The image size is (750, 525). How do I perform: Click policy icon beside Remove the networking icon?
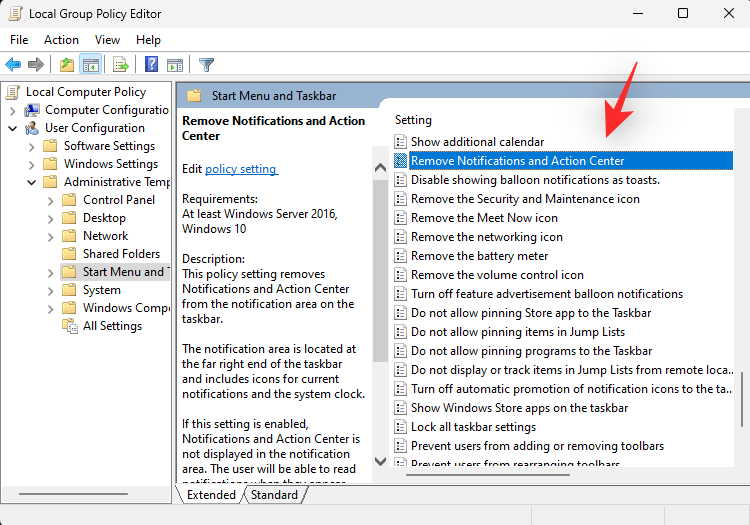click(x=400, y=237)
